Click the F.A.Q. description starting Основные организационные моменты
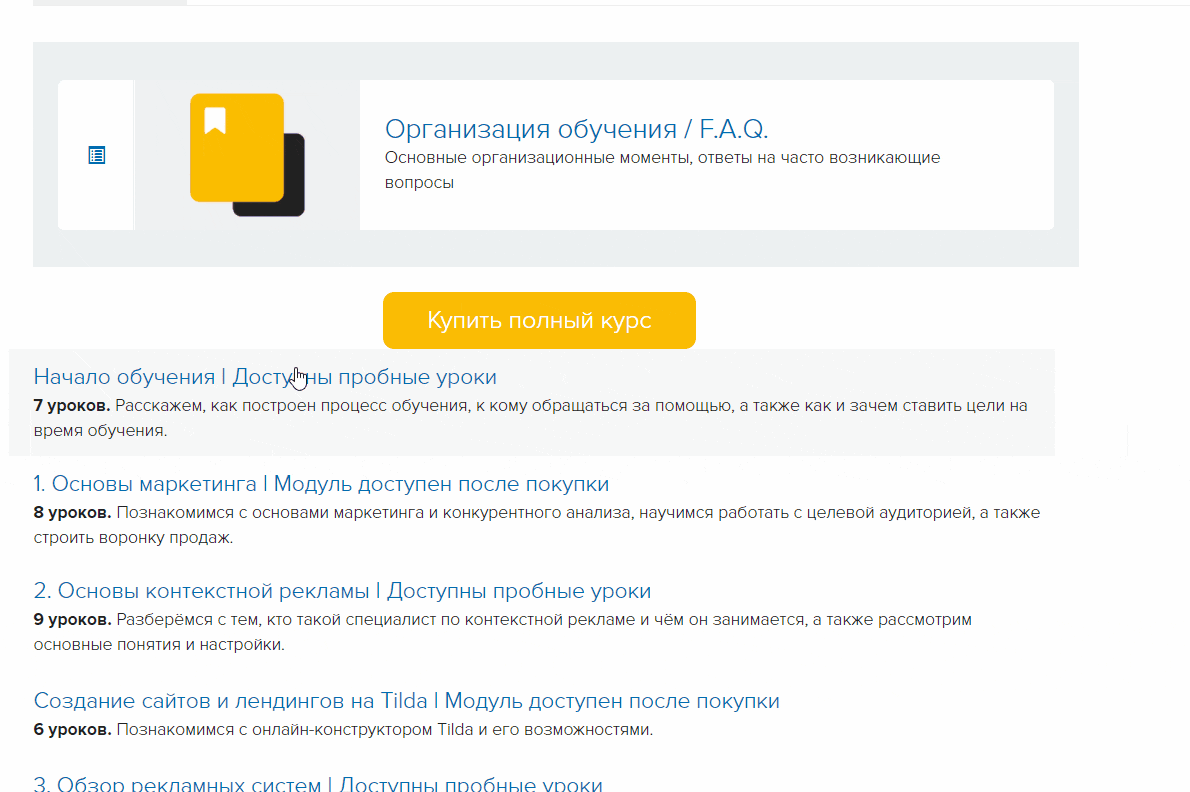Image resolution: width=1190 pixels, height=792 pixels. pyautogui.click(x=662, y=170)
